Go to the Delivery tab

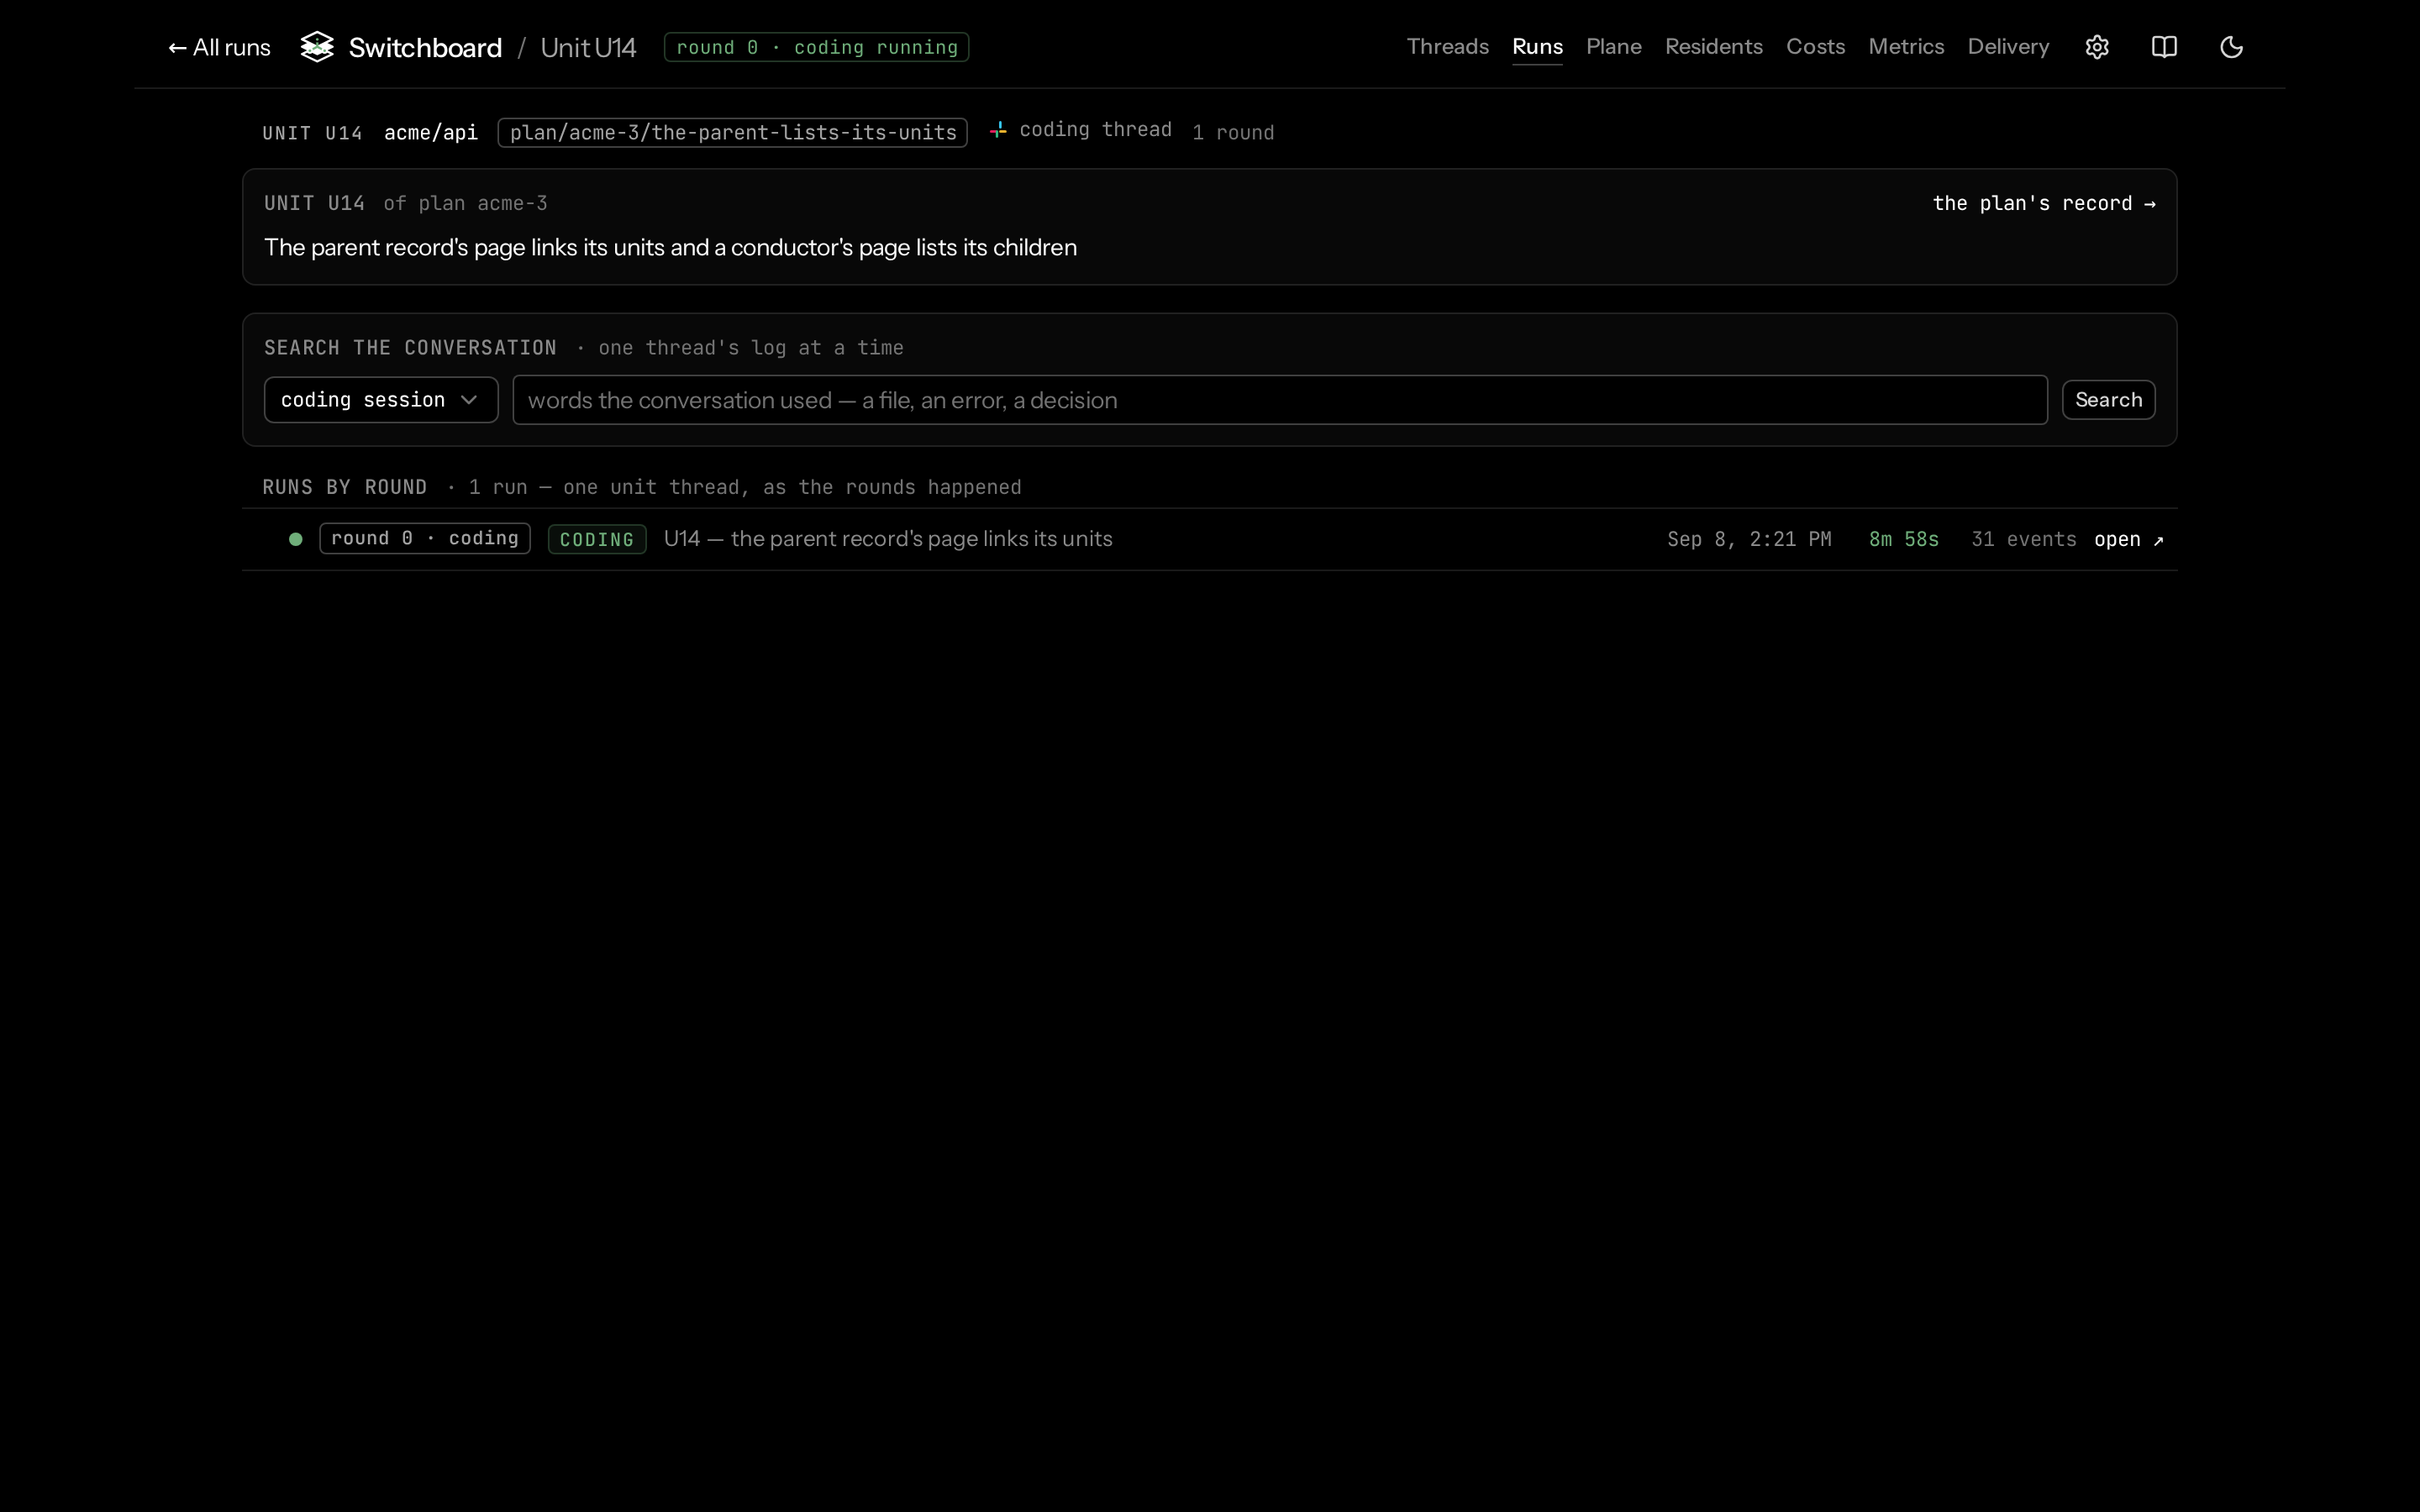point(2008,47)
